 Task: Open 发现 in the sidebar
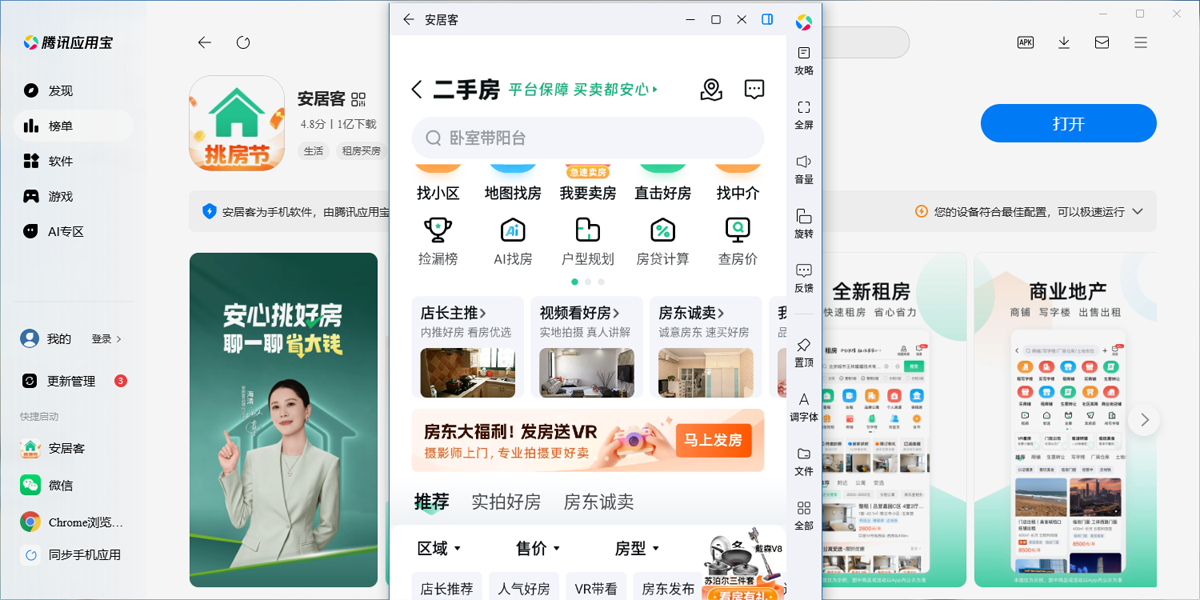coord(60,90)
